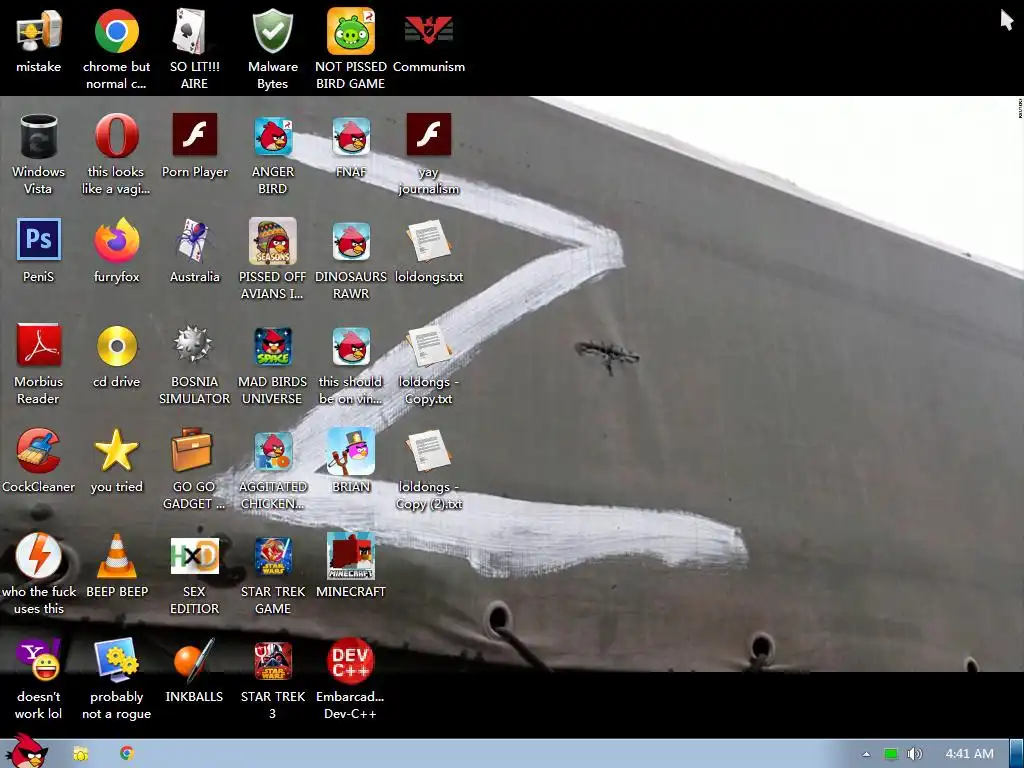The width and height of the screenshot is (1024, 768).
Task: Open MAD BIRDS UNIVERSE space icon
Action: (272, 345)
